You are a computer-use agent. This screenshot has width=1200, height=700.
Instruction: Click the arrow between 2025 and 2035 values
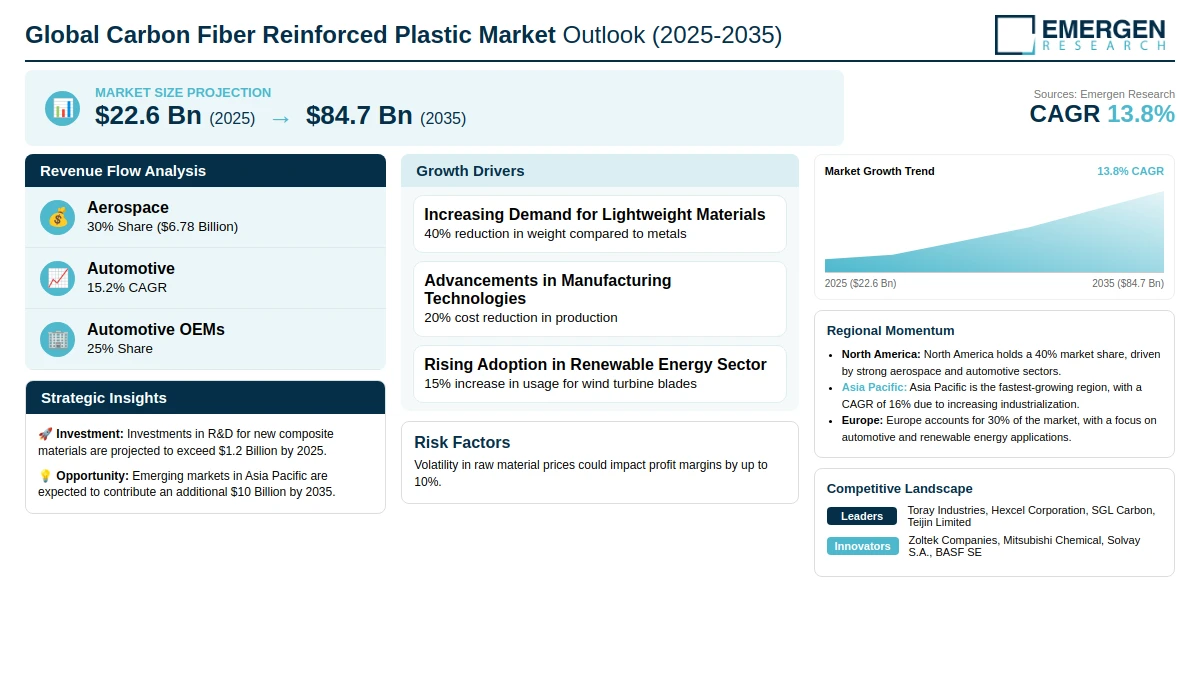click(x=280, y=118)
